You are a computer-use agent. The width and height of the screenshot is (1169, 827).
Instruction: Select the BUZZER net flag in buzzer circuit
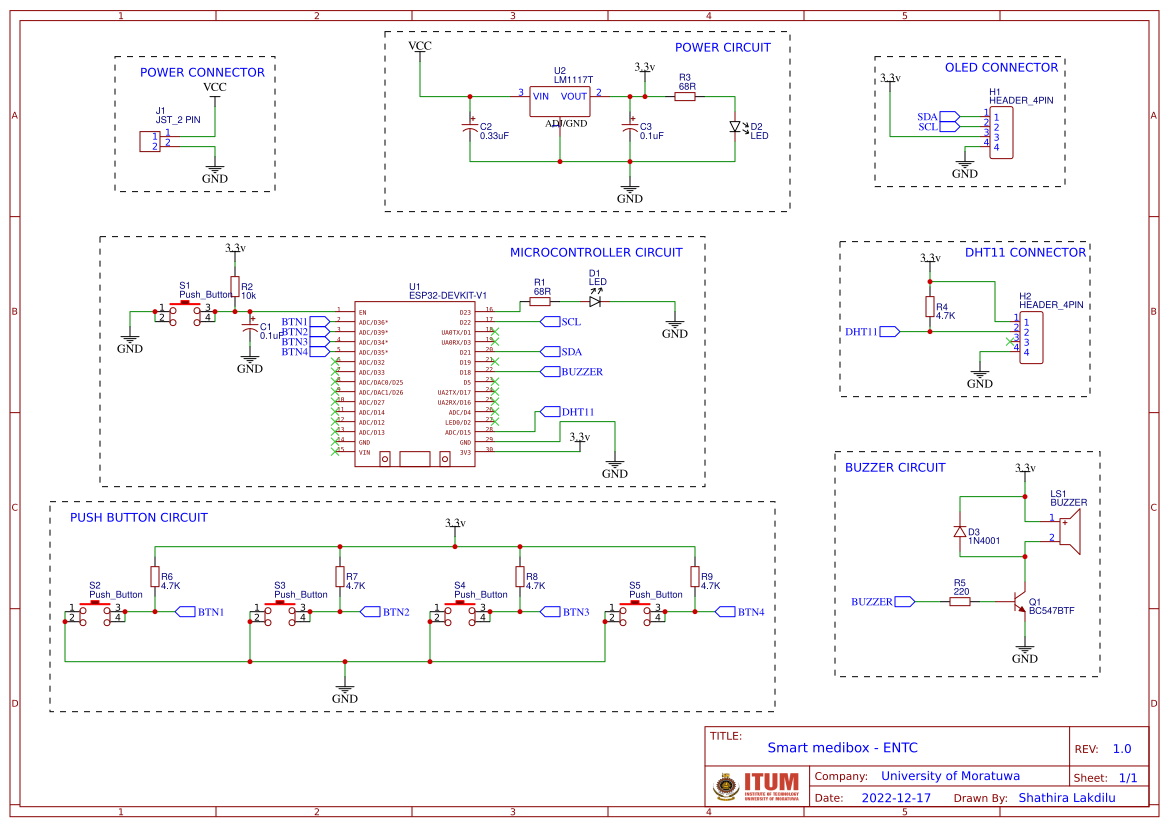point(889,601)
